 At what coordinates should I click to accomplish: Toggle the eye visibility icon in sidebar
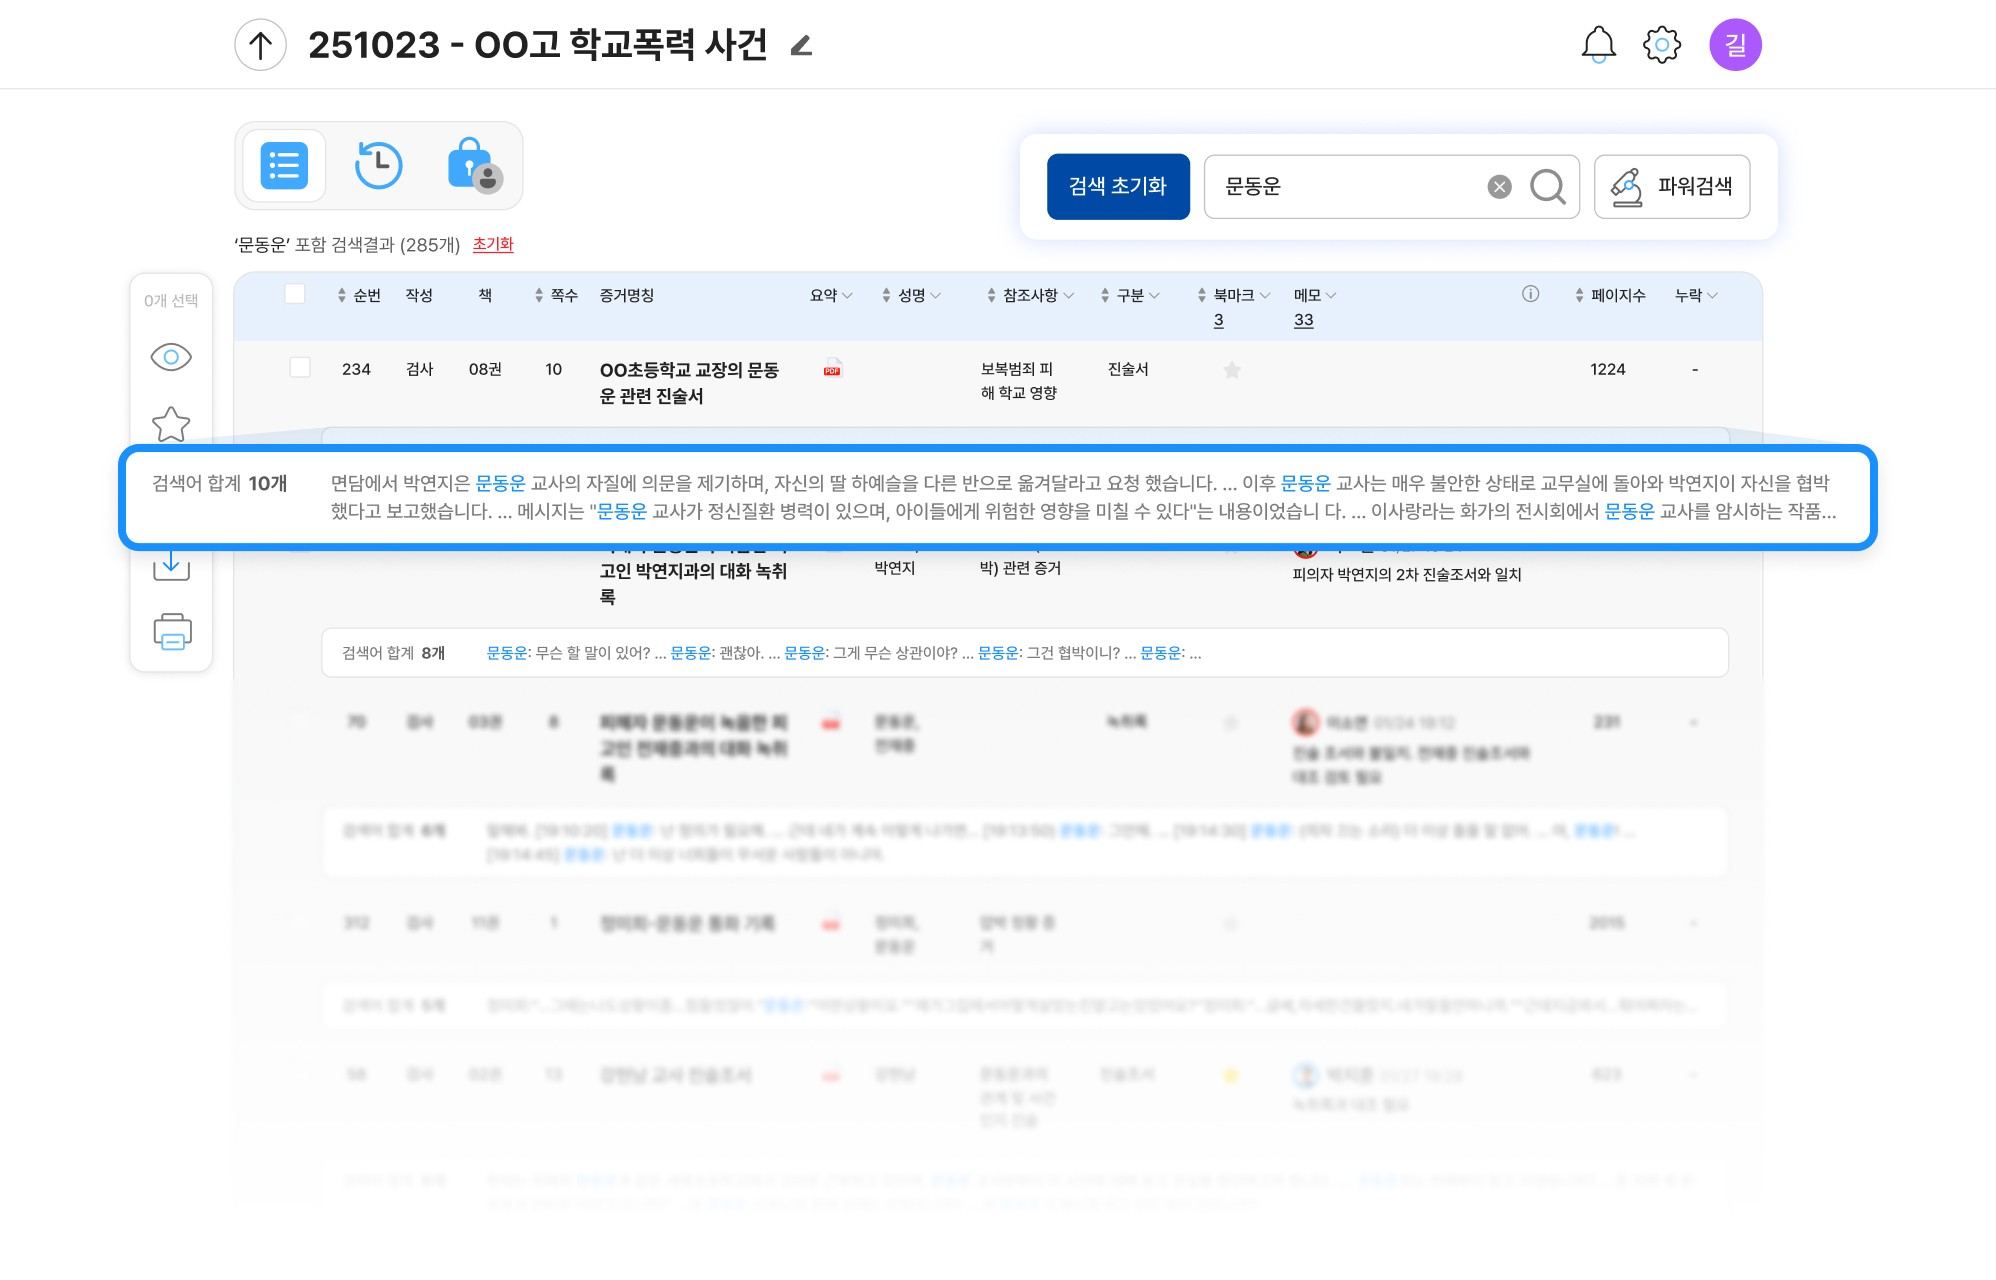click(171, 357)
